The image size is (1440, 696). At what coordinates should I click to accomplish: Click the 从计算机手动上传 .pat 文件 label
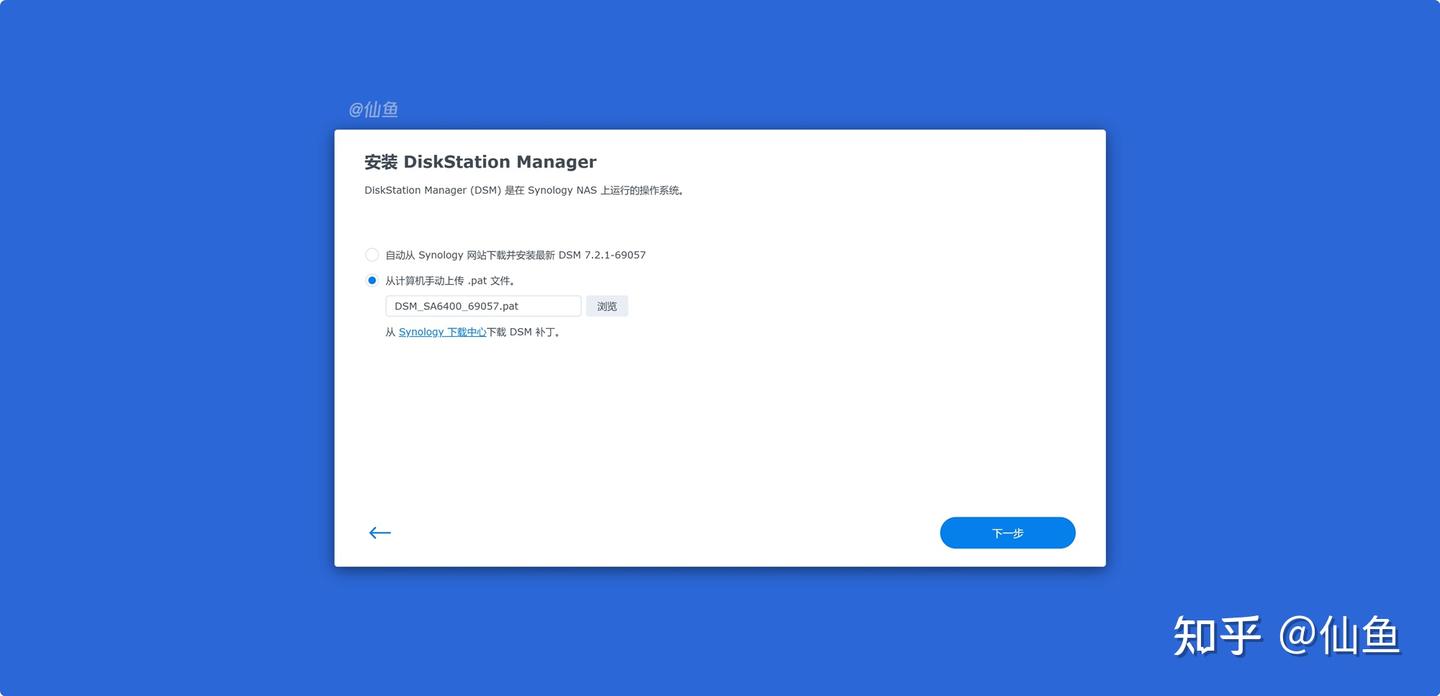[451, 281]
